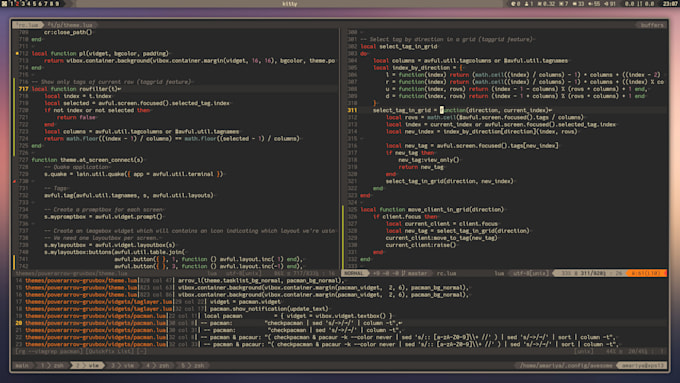
Task: Switch to tmux window 5 zsh
Action: coord(192,366)
